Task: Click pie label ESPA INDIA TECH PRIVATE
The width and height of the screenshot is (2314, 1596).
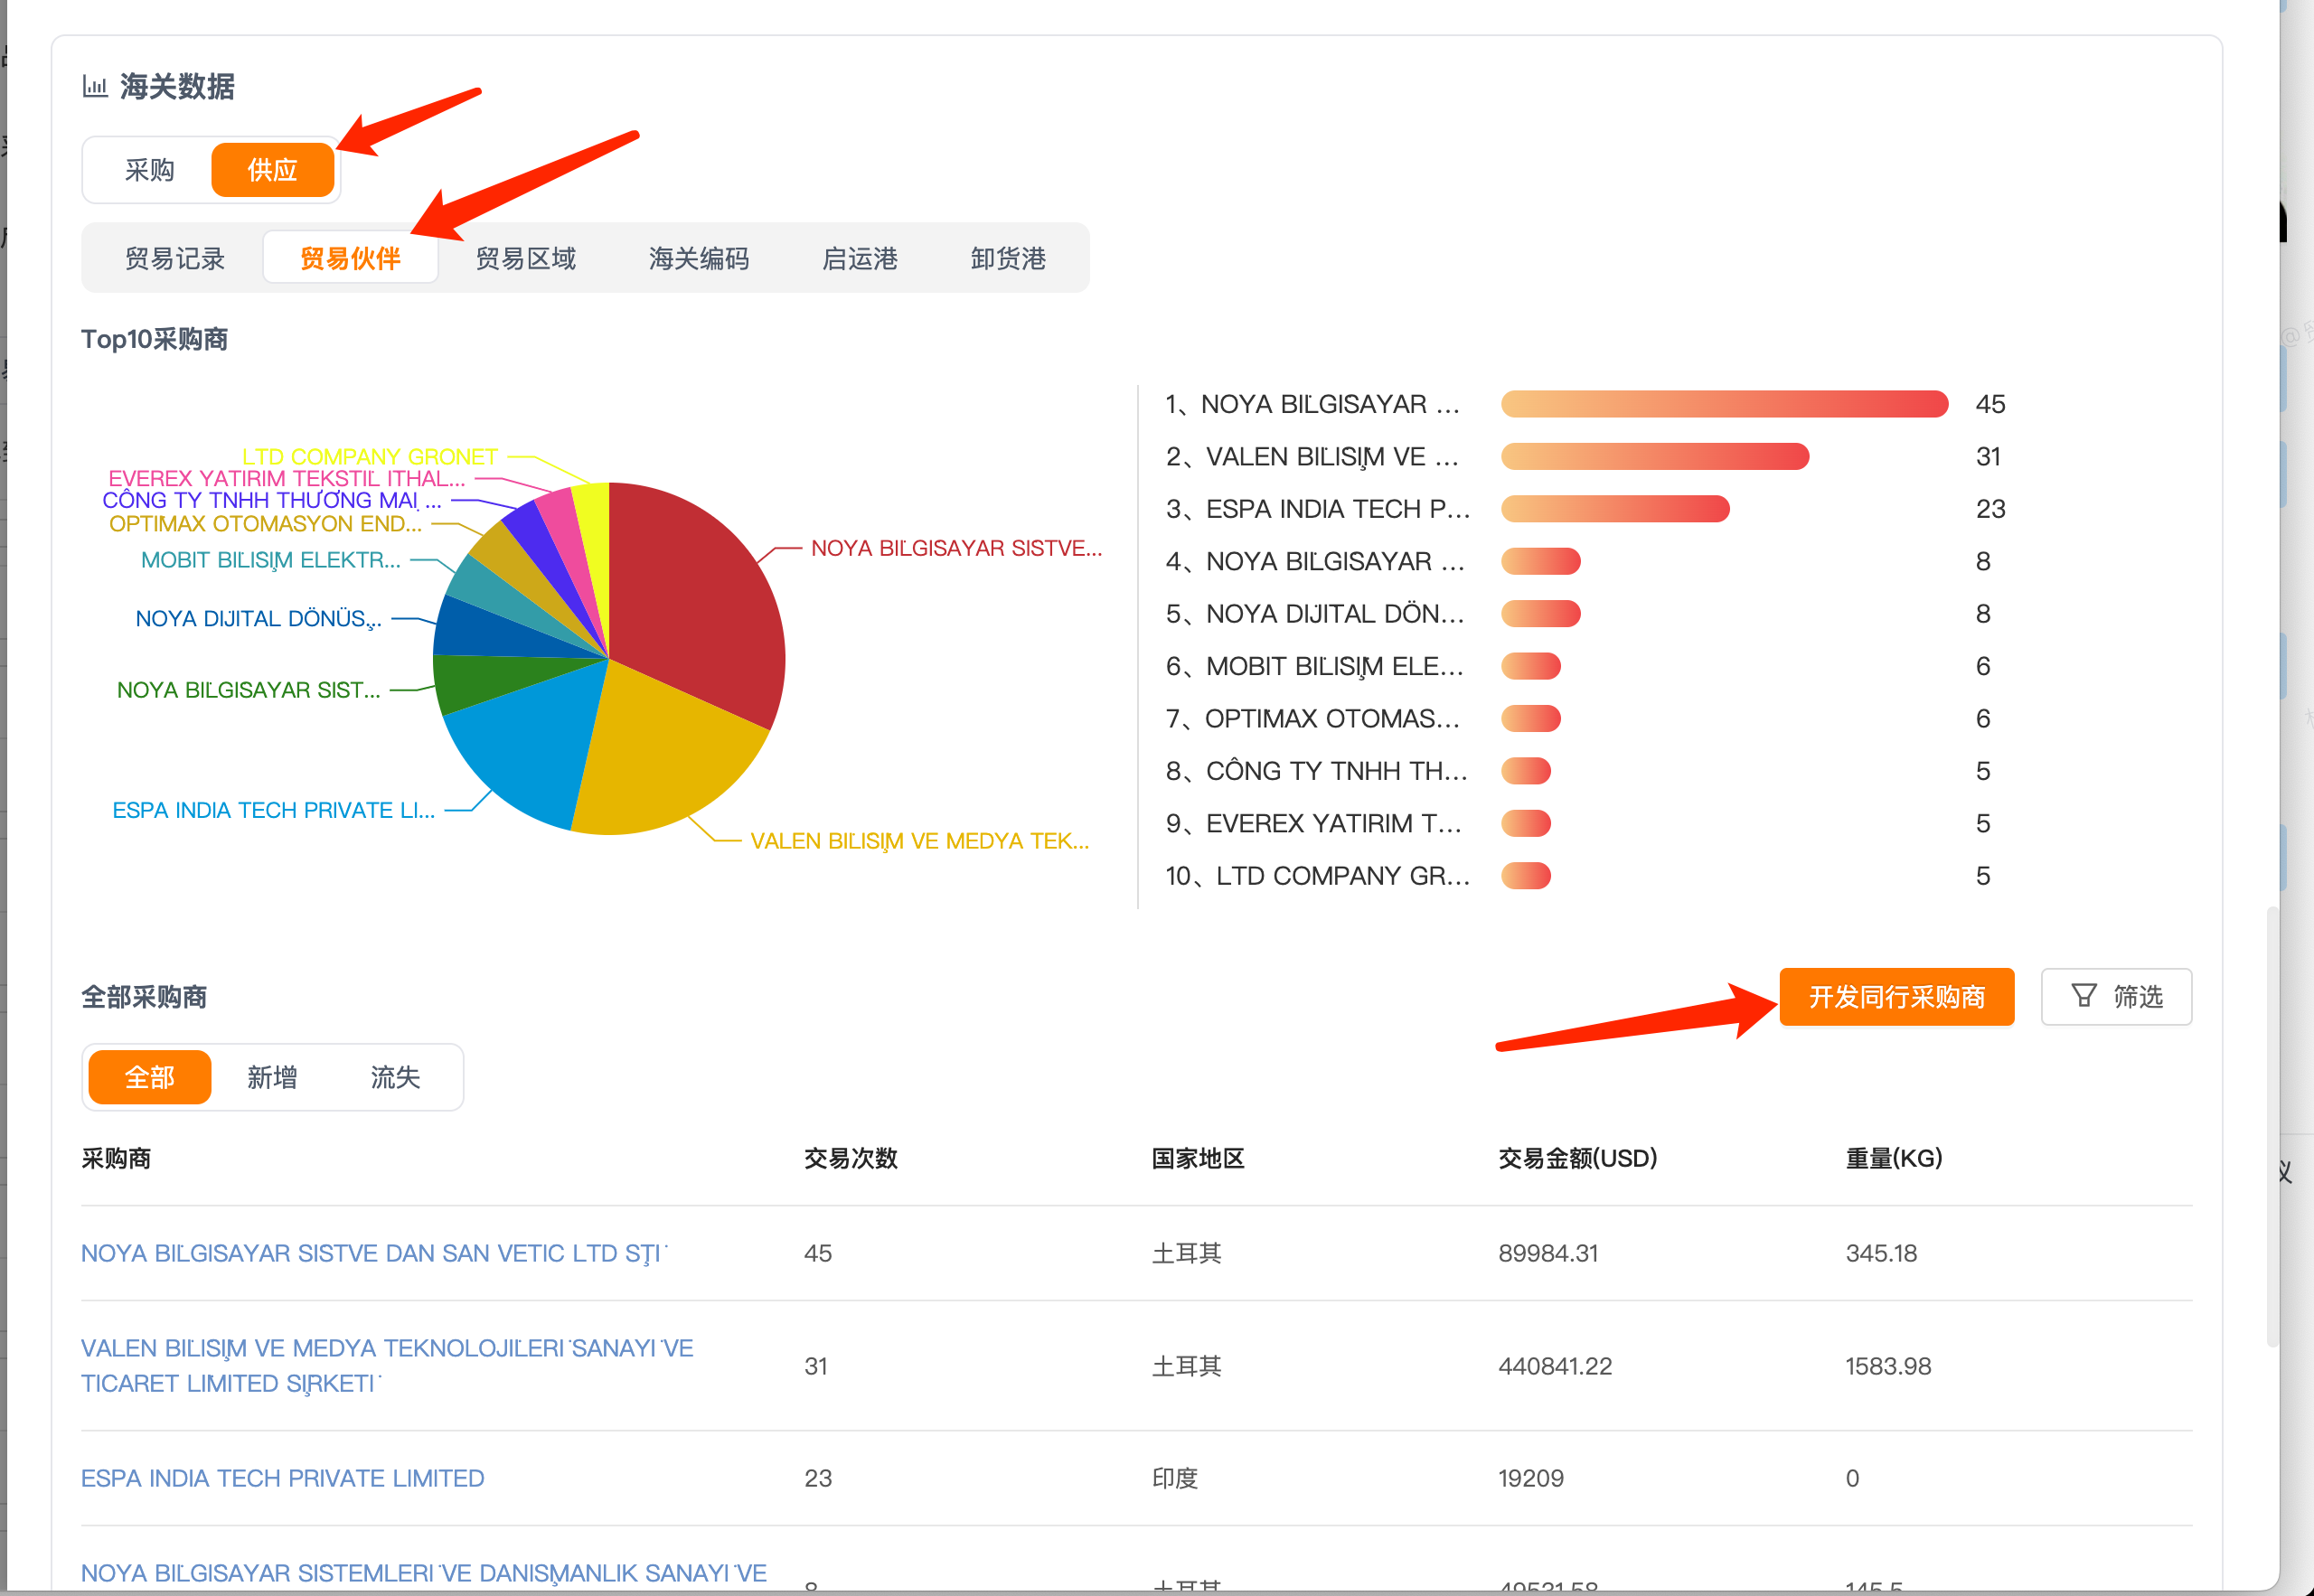Action: click(x=274, y=810)
